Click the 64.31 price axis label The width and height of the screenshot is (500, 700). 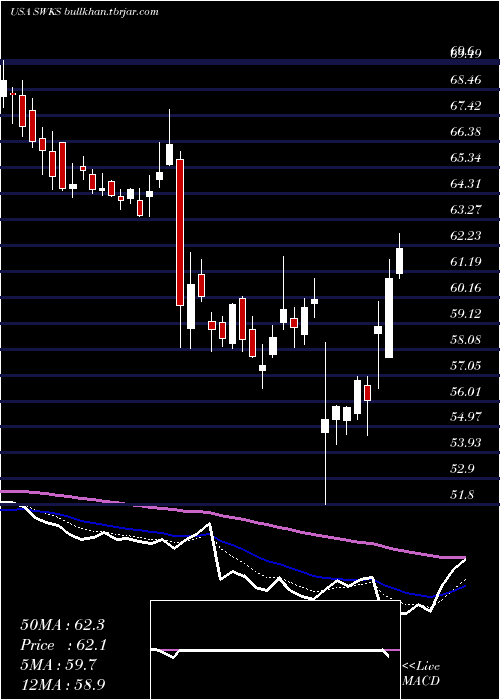[x=466, y=183]
